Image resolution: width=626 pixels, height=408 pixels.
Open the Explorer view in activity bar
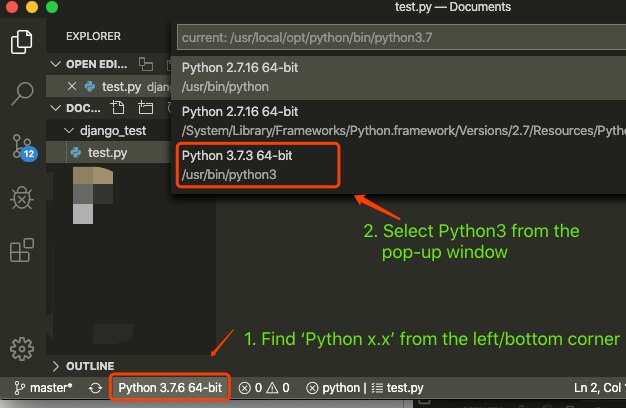[22, 42]
